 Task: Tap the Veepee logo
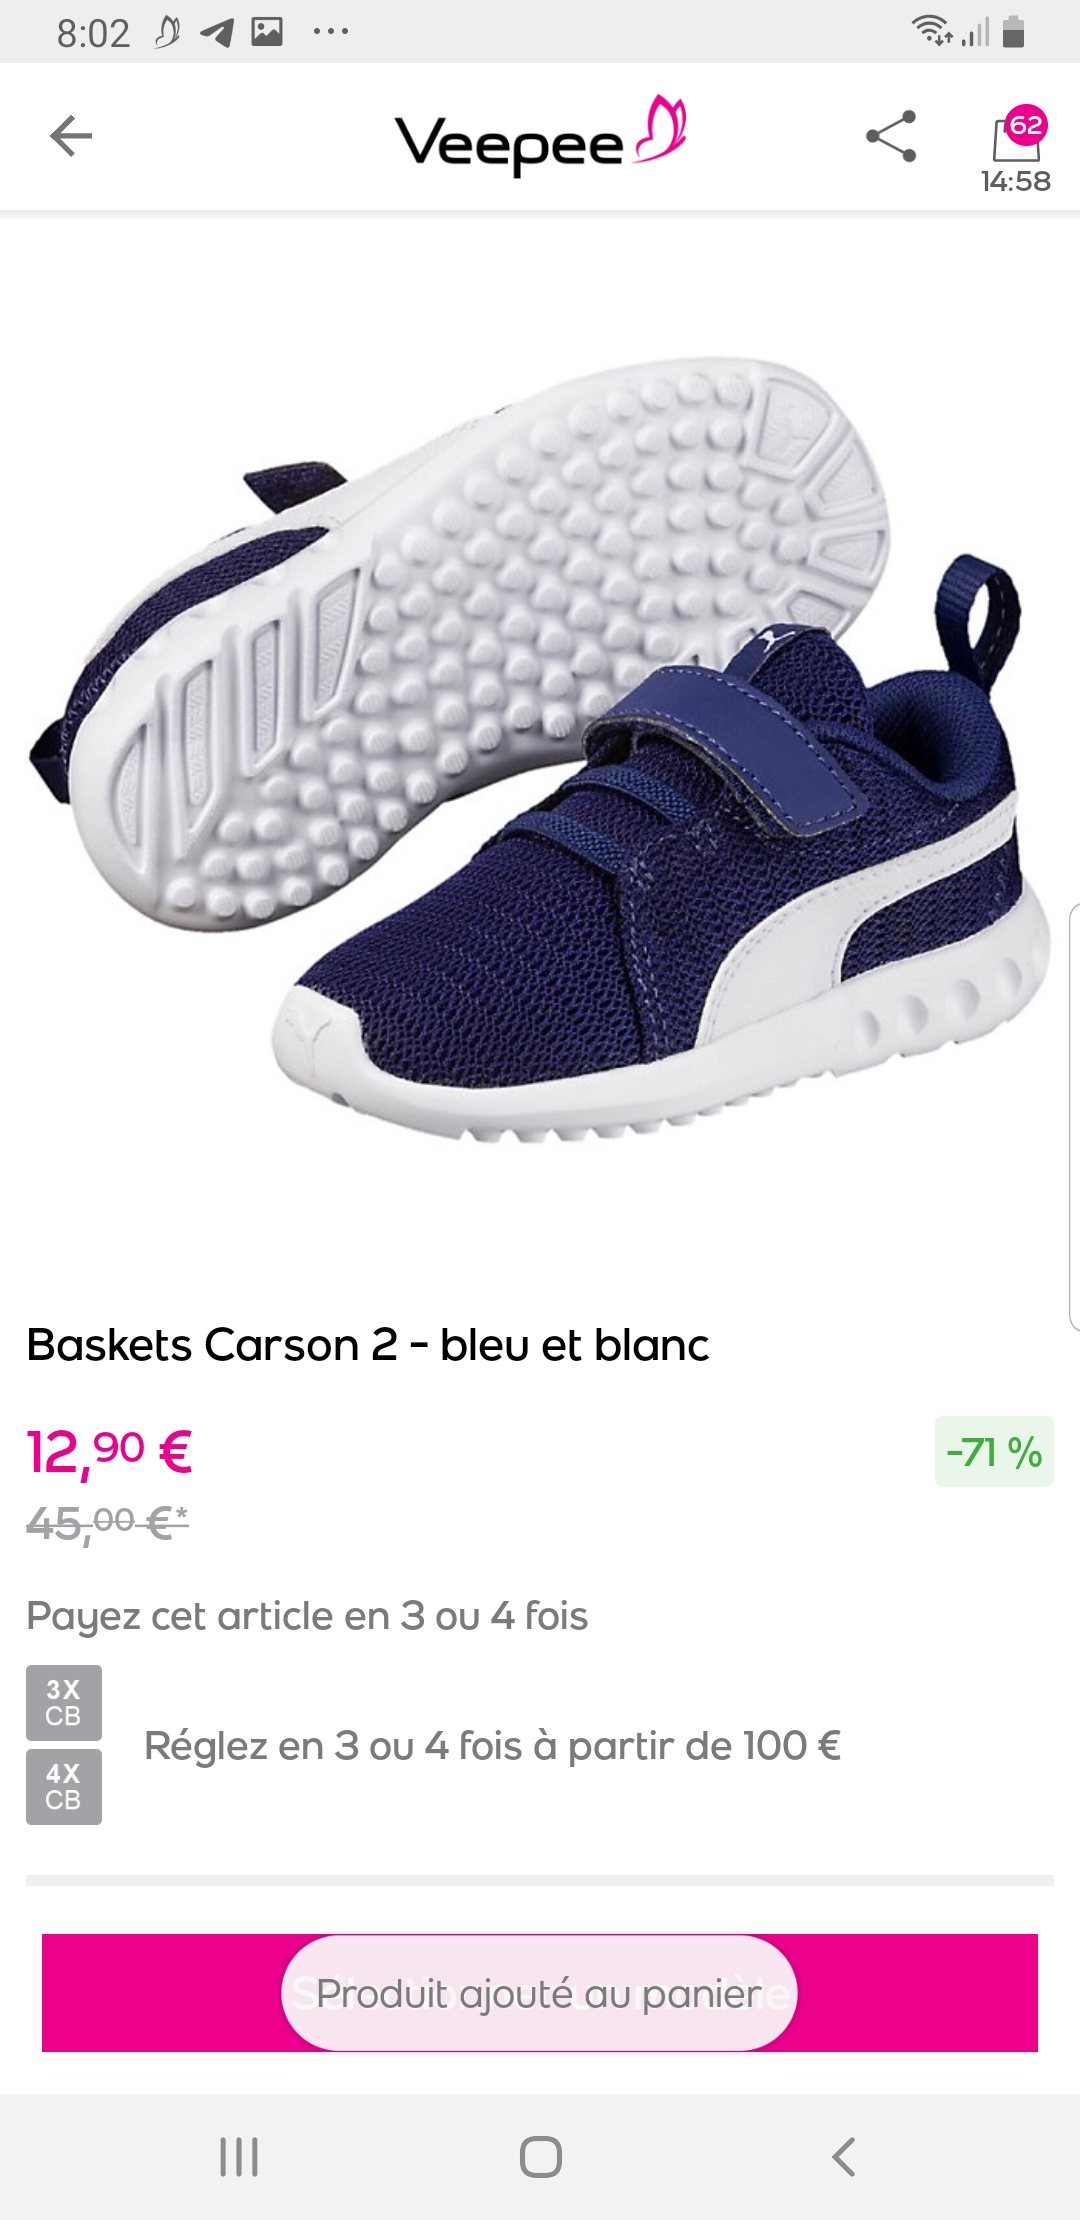click(541, 136)
